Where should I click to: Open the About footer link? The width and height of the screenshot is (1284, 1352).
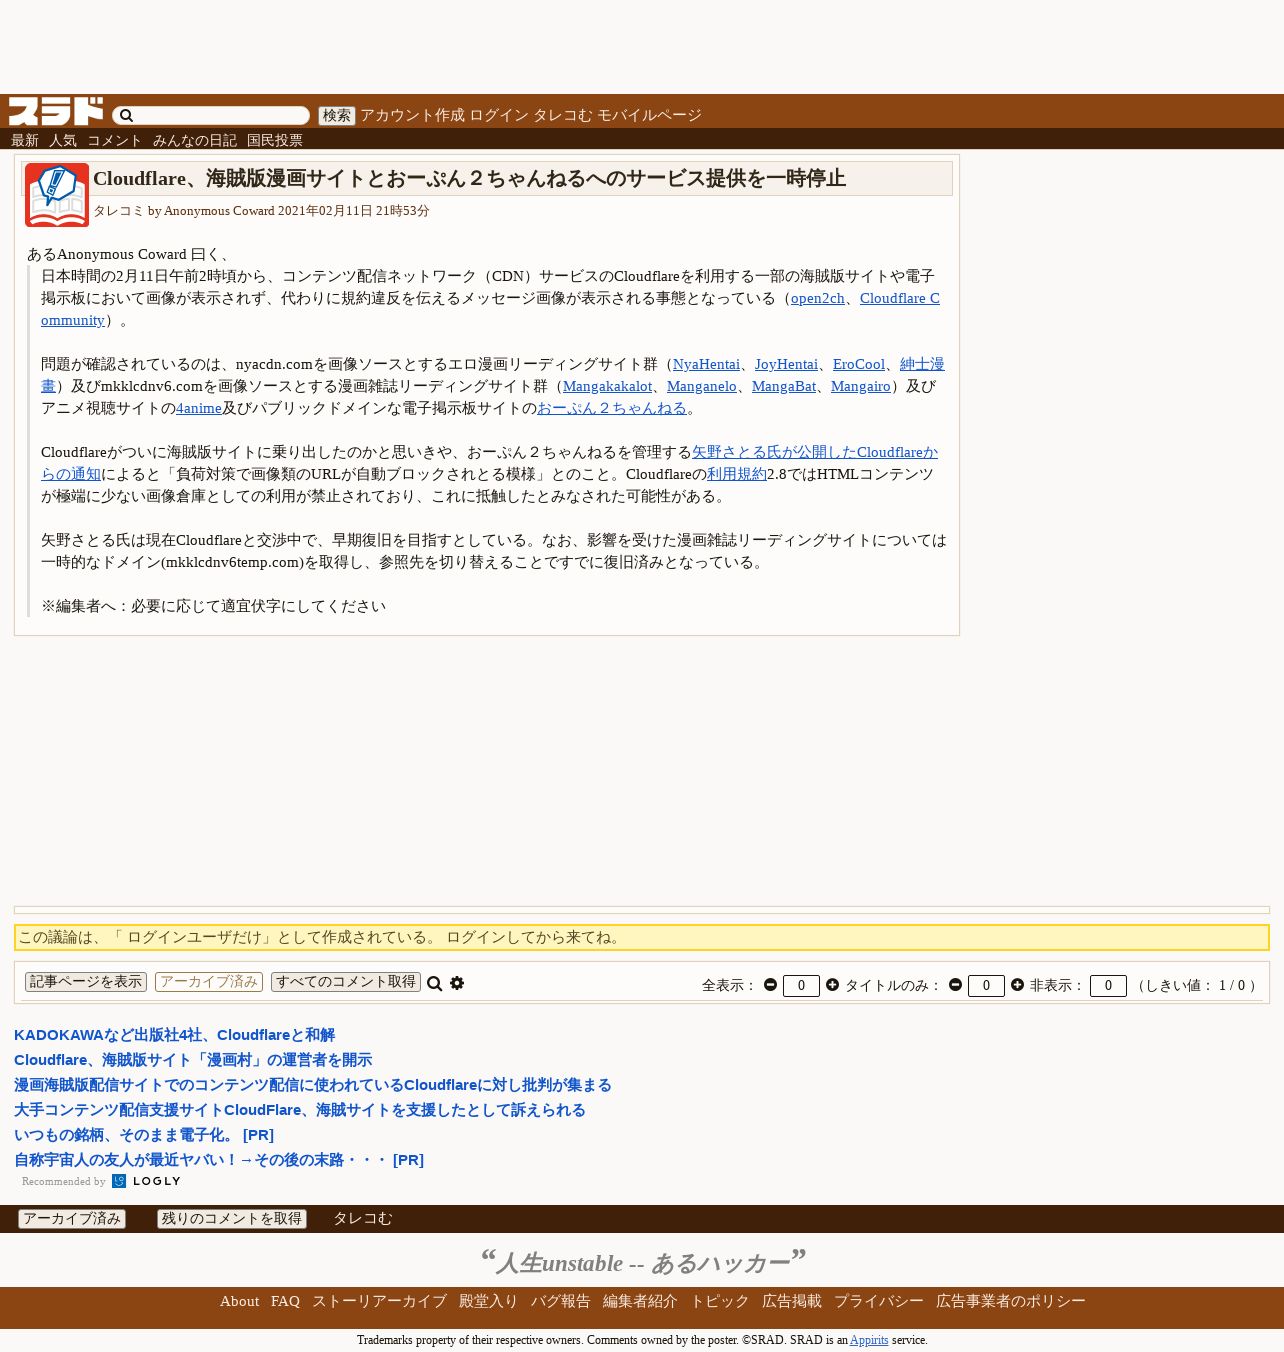pos(240,1301)
